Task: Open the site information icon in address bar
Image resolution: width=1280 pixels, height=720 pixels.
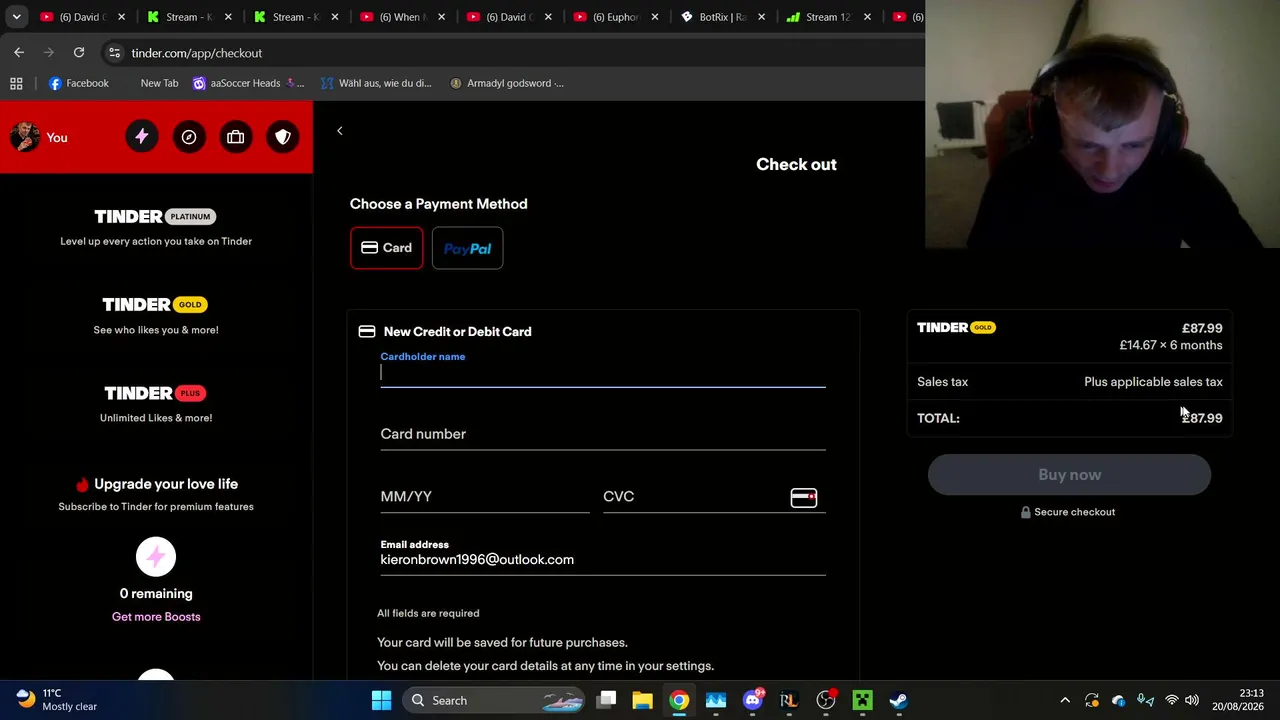Action: [114, 52]
